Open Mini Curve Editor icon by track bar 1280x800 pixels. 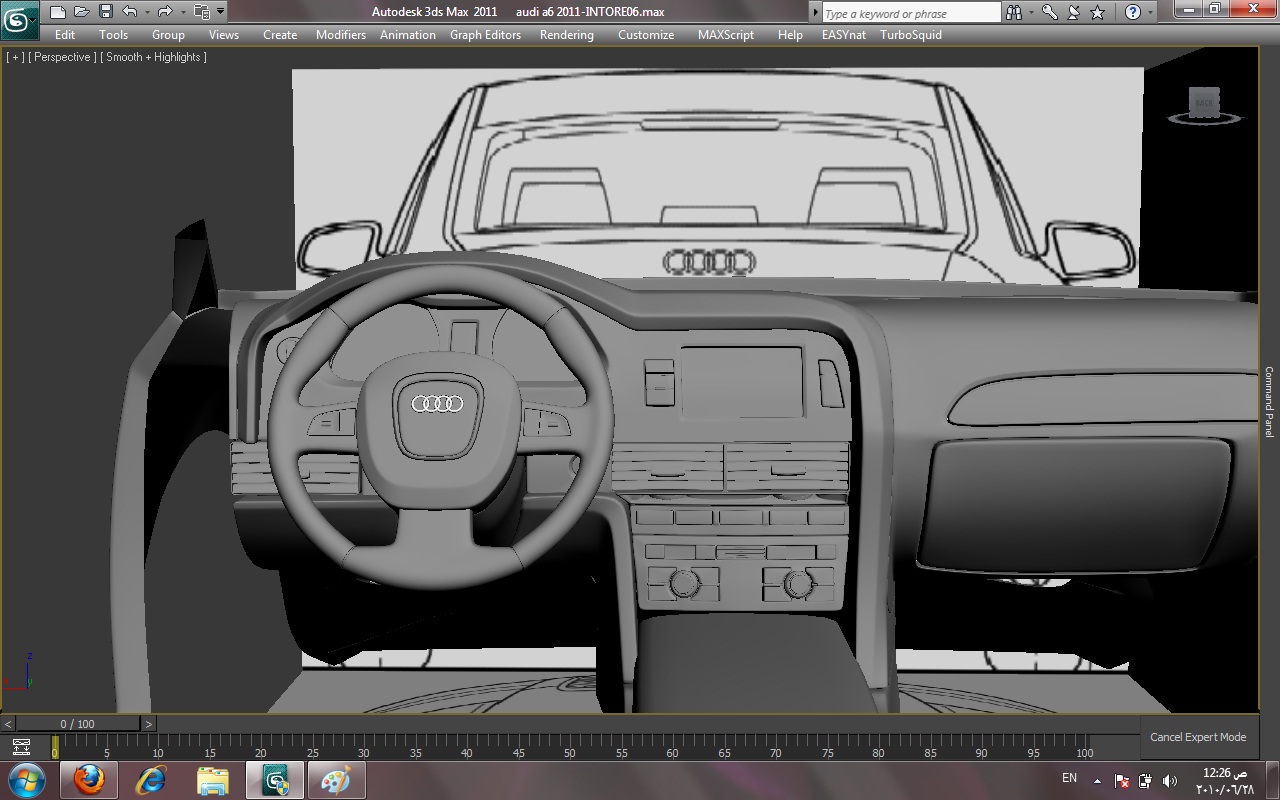(21, 746)
